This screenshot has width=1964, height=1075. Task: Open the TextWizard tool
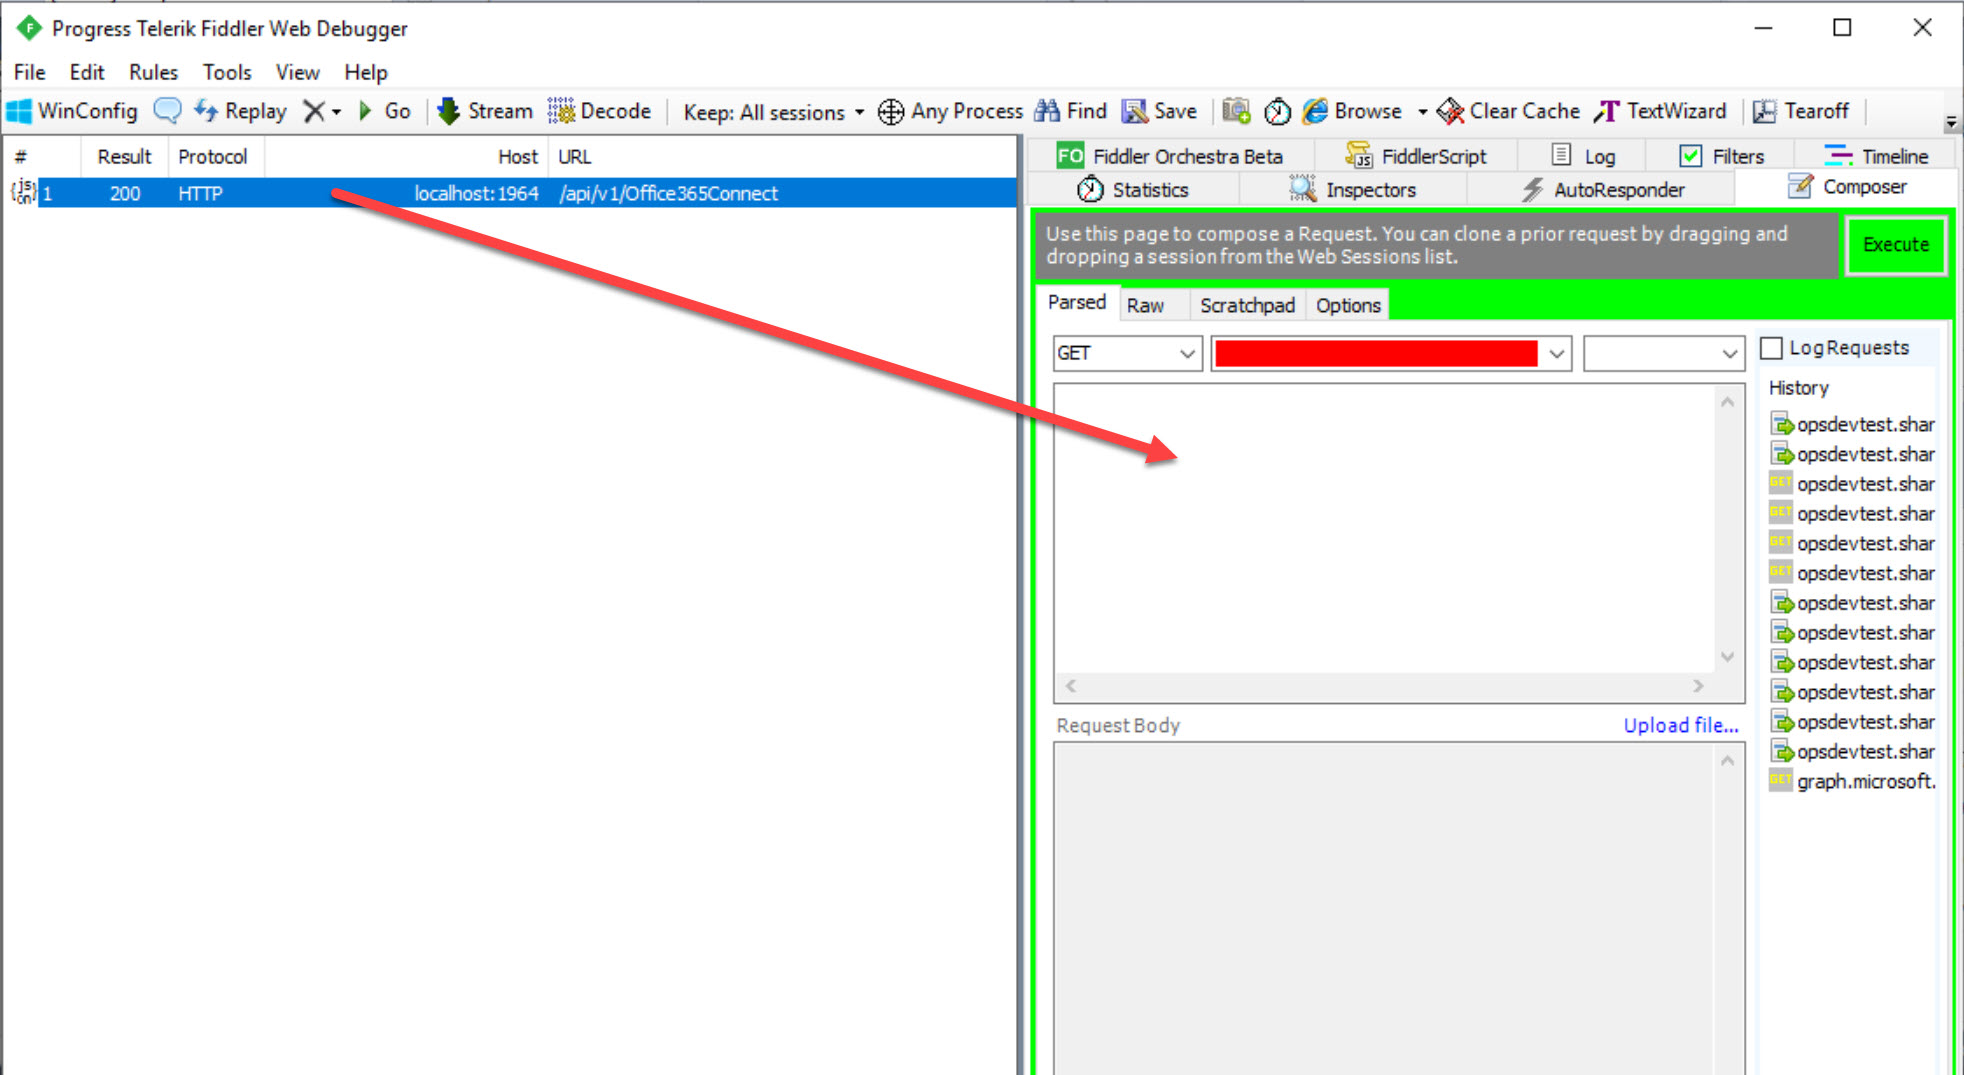coord(1661,111)
